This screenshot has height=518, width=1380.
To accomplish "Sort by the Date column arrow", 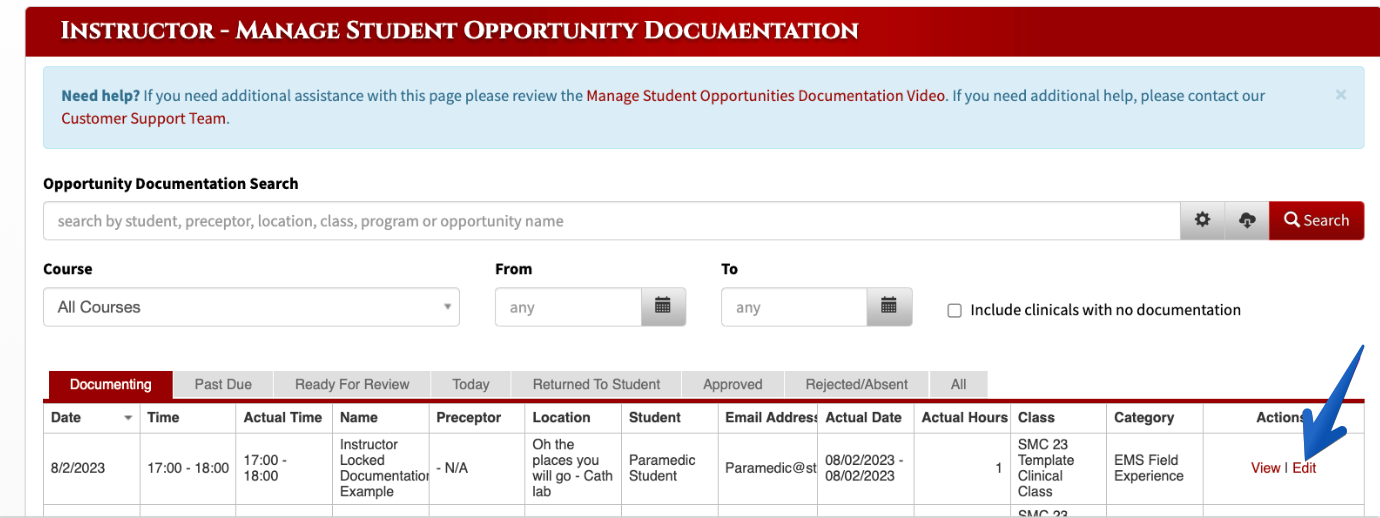I will point(128,418).
